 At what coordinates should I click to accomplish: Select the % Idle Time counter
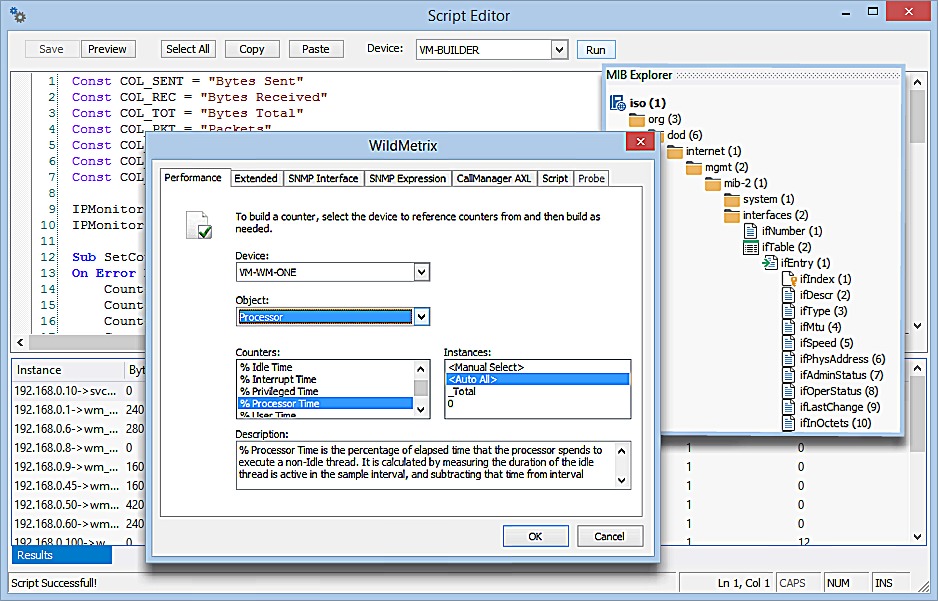(x=325, y=367)
